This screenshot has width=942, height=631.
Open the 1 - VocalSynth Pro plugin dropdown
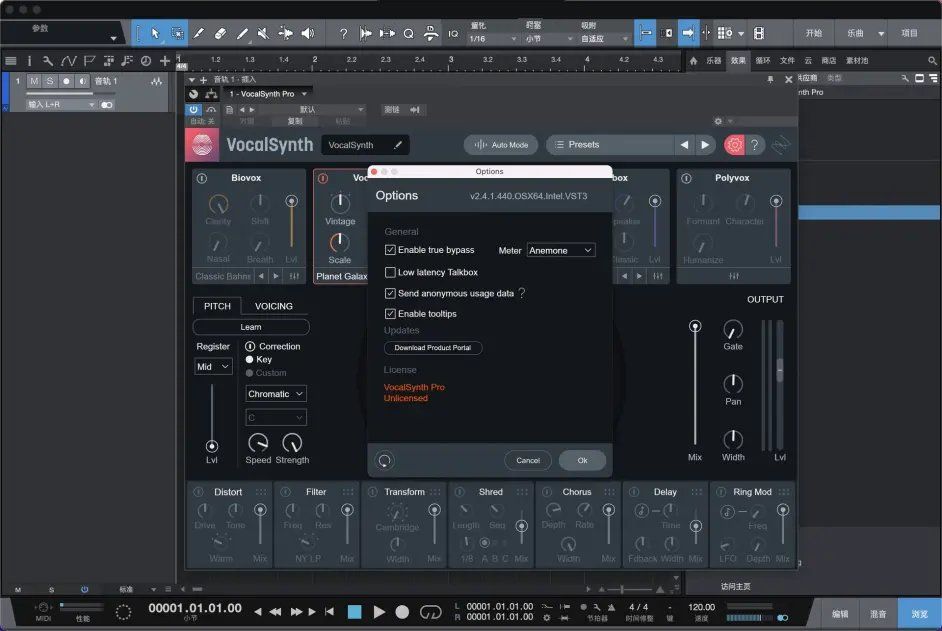coord(267,94)
